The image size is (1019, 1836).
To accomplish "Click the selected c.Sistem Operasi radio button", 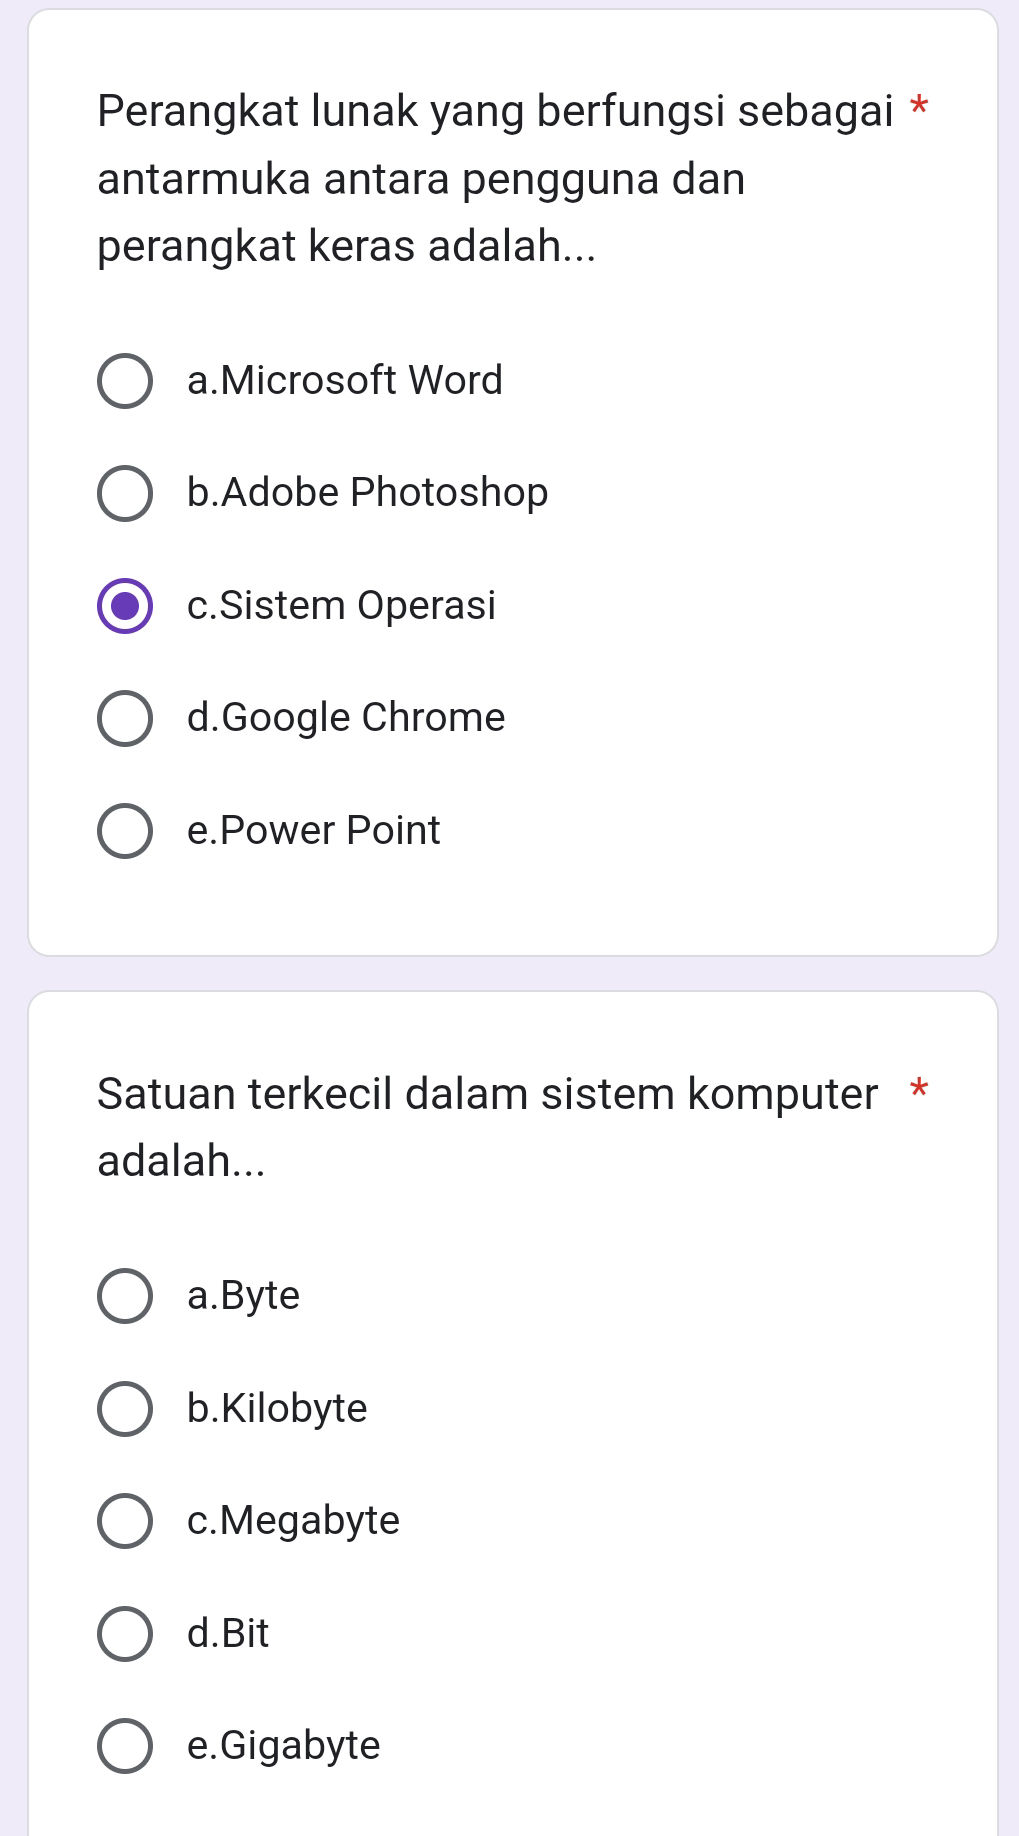I will [x=125, y=605].
